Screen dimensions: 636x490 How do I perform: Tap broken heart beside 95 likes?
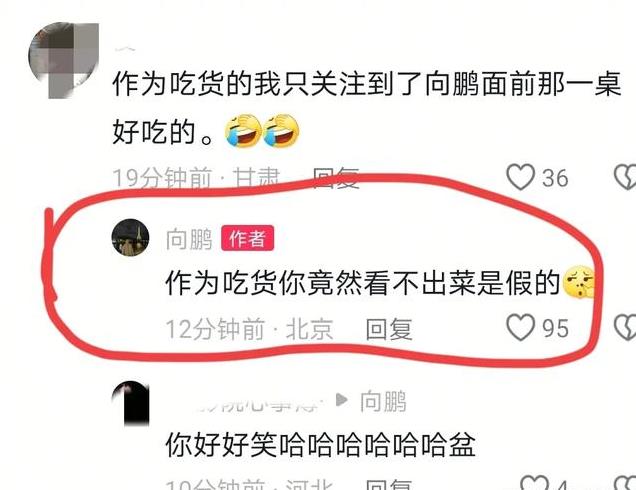[x=625, y=327]
